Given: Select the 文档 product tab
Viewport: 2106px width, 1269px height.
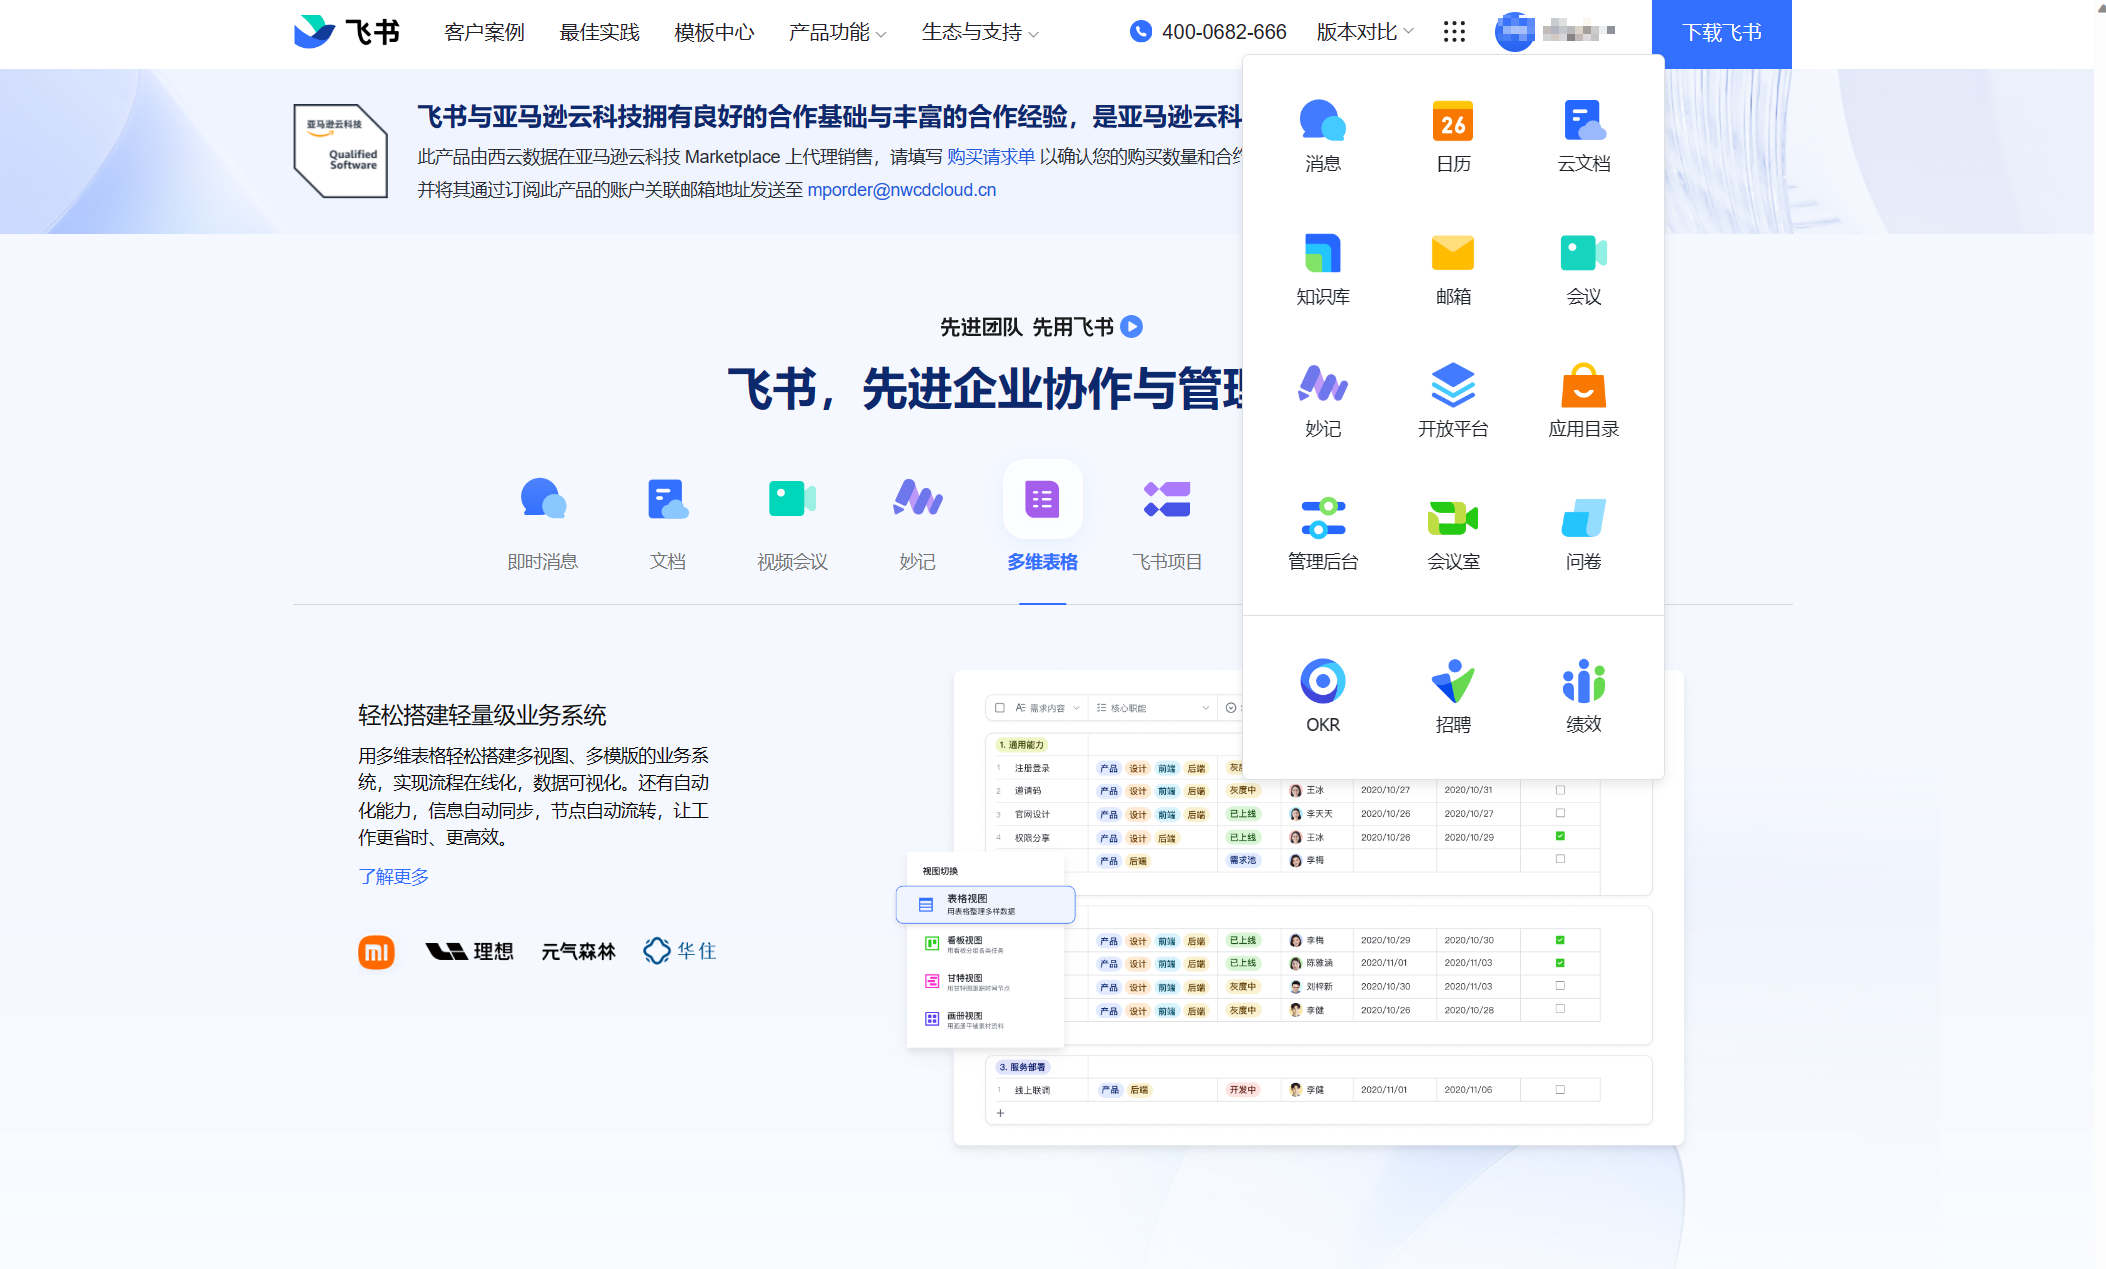Looking at the screenshot, I should point(667,524).
